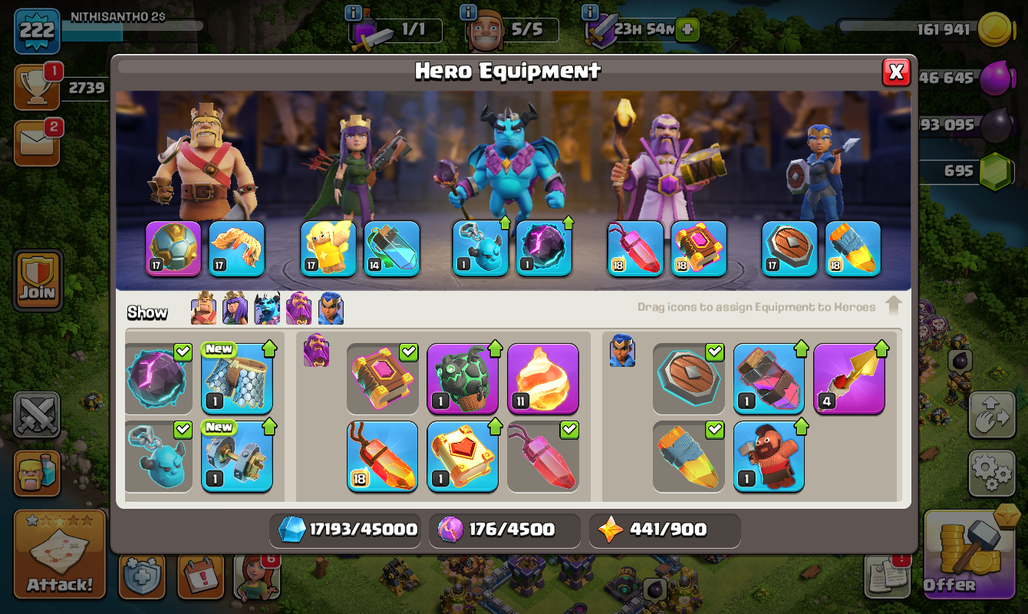Select the Lavaloon Puppet equipment
This screenshot has height=614, width=1028.
coord(462,379)
